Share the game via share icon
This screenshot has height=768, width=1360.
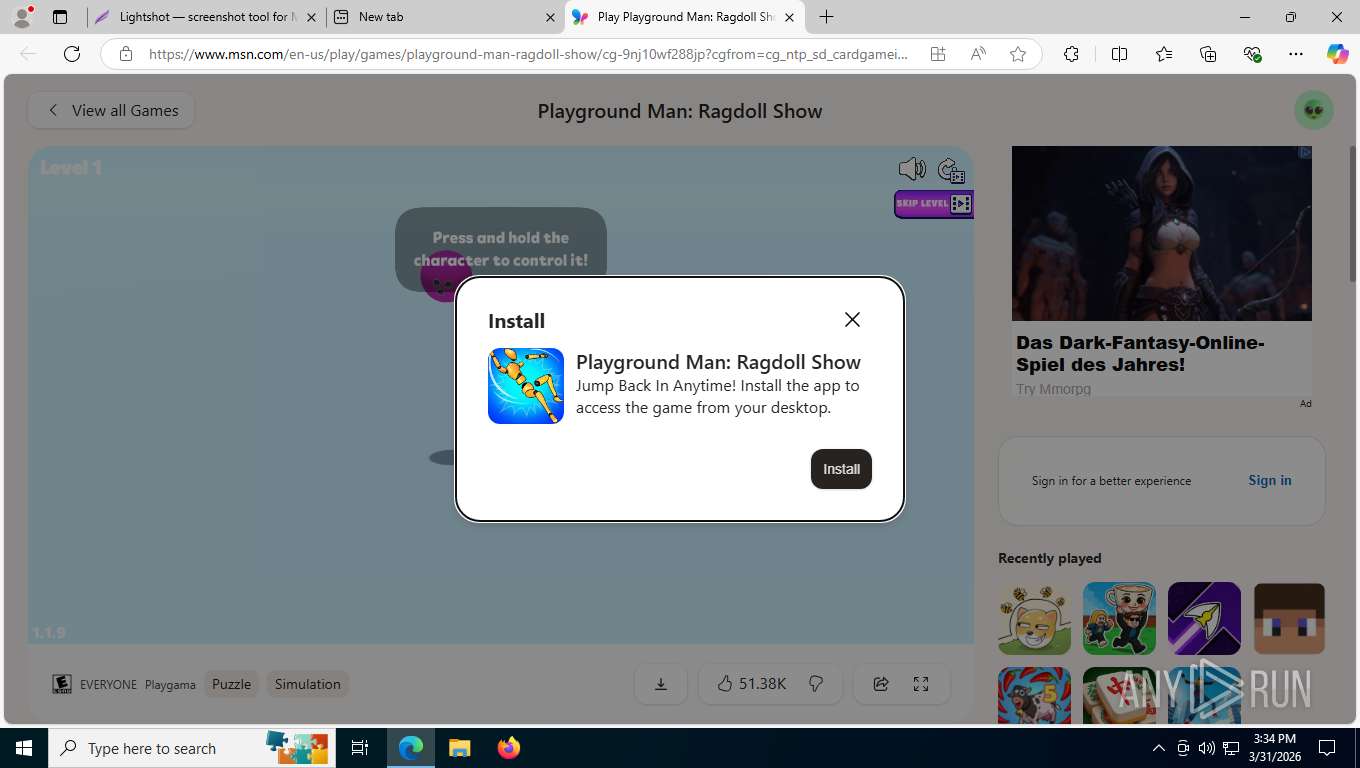tap(881, 684)
